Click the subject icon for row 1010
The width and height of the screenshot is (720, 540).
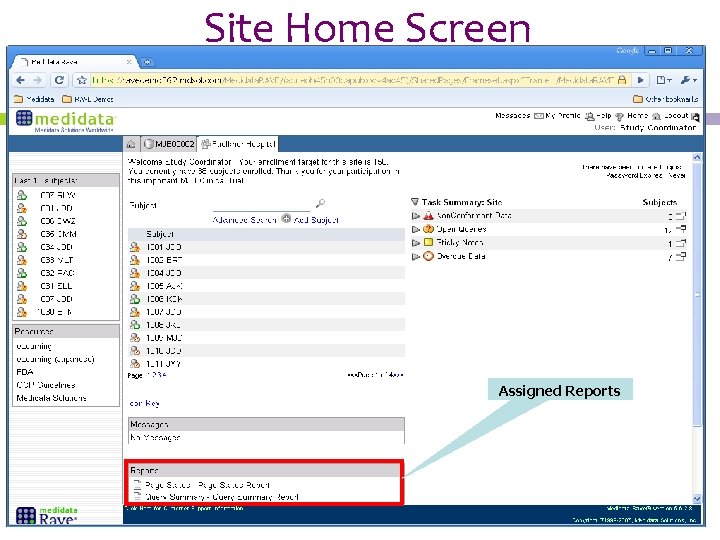[135, 351]
